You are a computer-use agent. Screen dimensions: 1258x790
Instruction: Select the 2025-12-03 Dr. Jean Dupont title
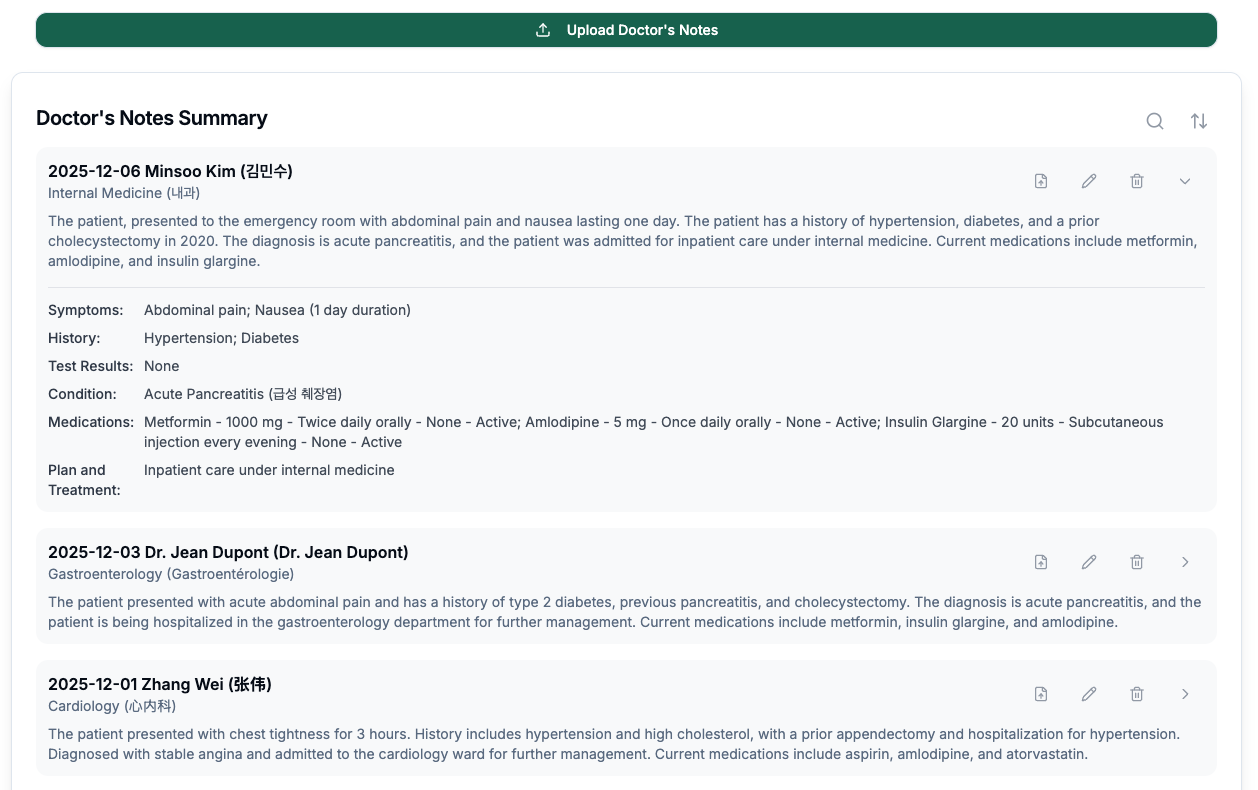point(228,552)
